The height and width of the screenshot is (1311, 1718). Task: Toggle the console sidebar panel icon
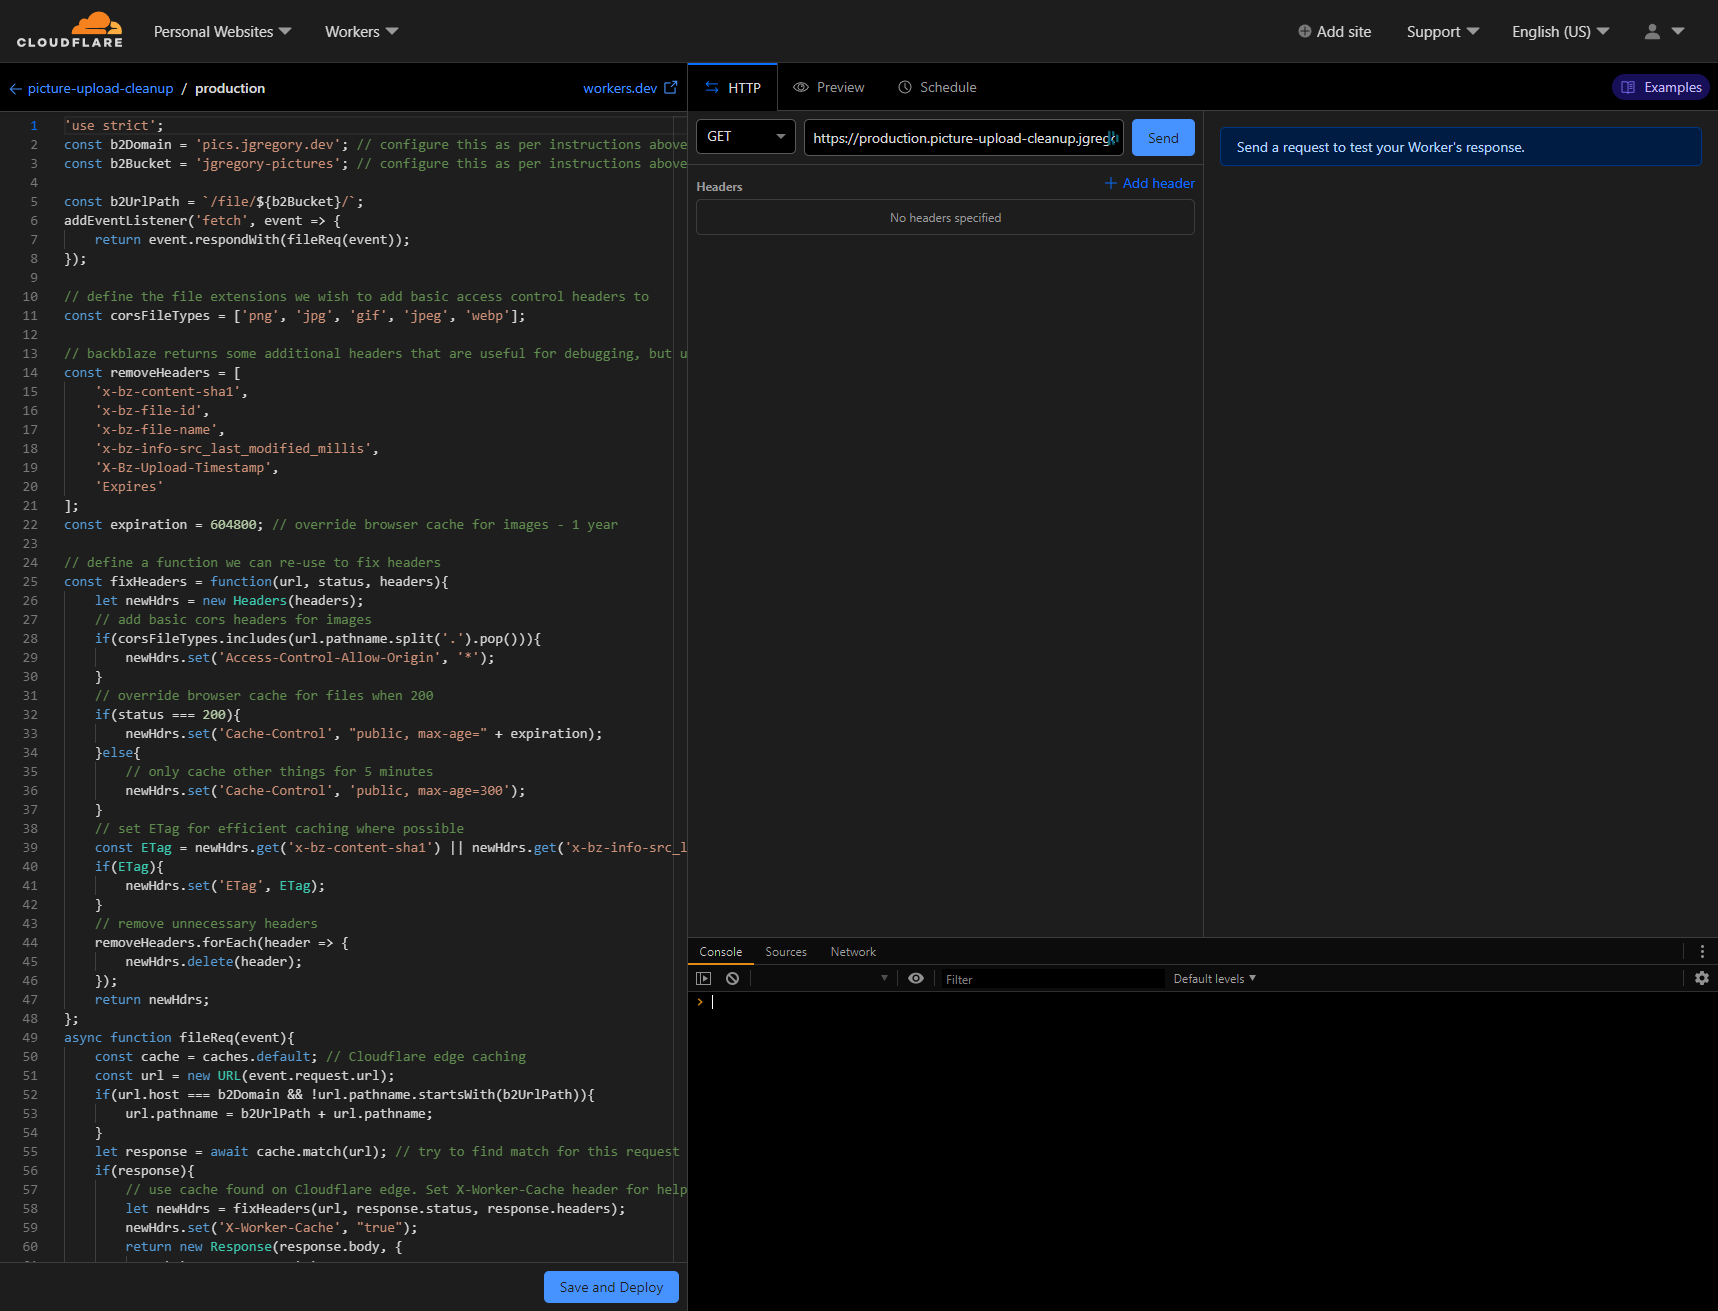tap(704, 979)
